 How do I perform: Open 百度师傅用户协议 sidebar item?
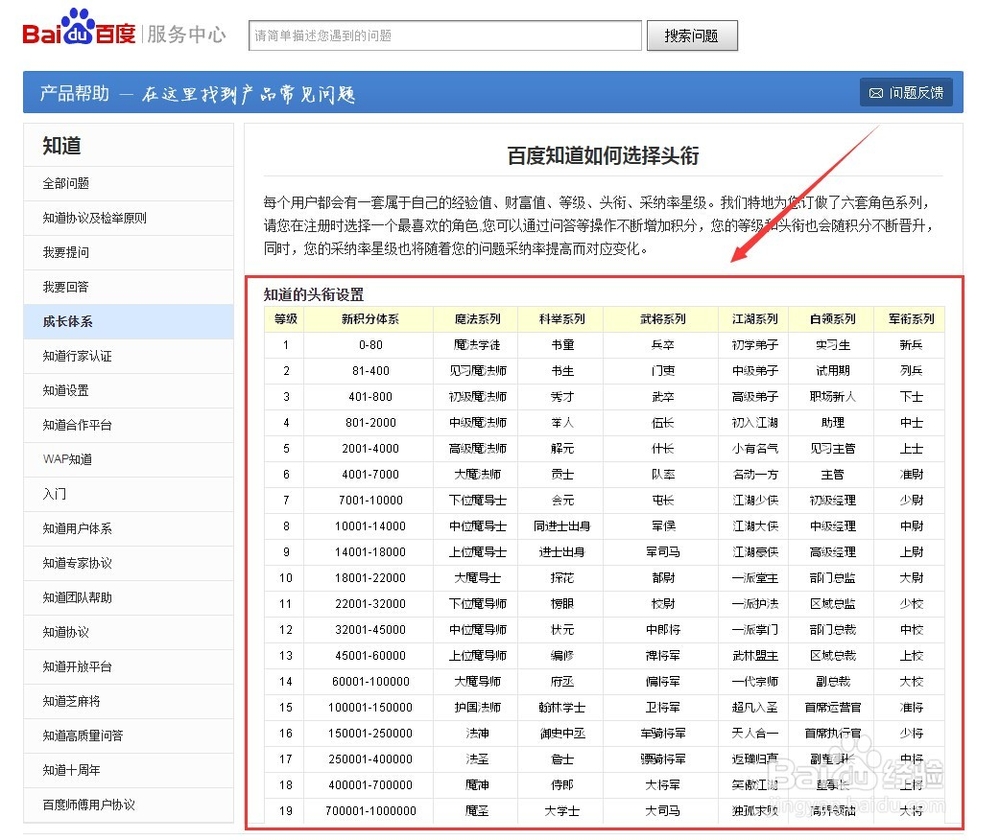pyautogui.click(x=129, y=805)
